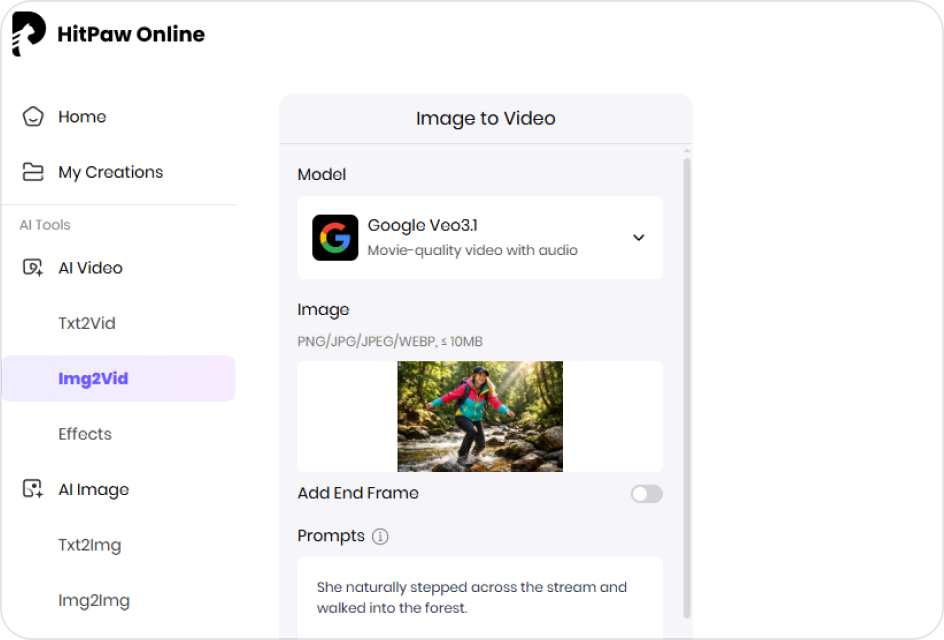This screenshot has width=944, height=640.
Task: Enable the Add End Frame switch
Action: pyautogui.click(x=646, y=493)
